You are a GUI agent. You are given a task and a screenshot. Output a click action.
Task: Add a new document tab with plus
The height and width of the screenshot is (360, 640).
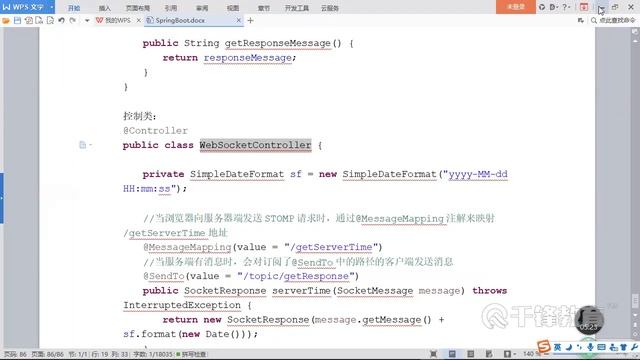point(250,20)
